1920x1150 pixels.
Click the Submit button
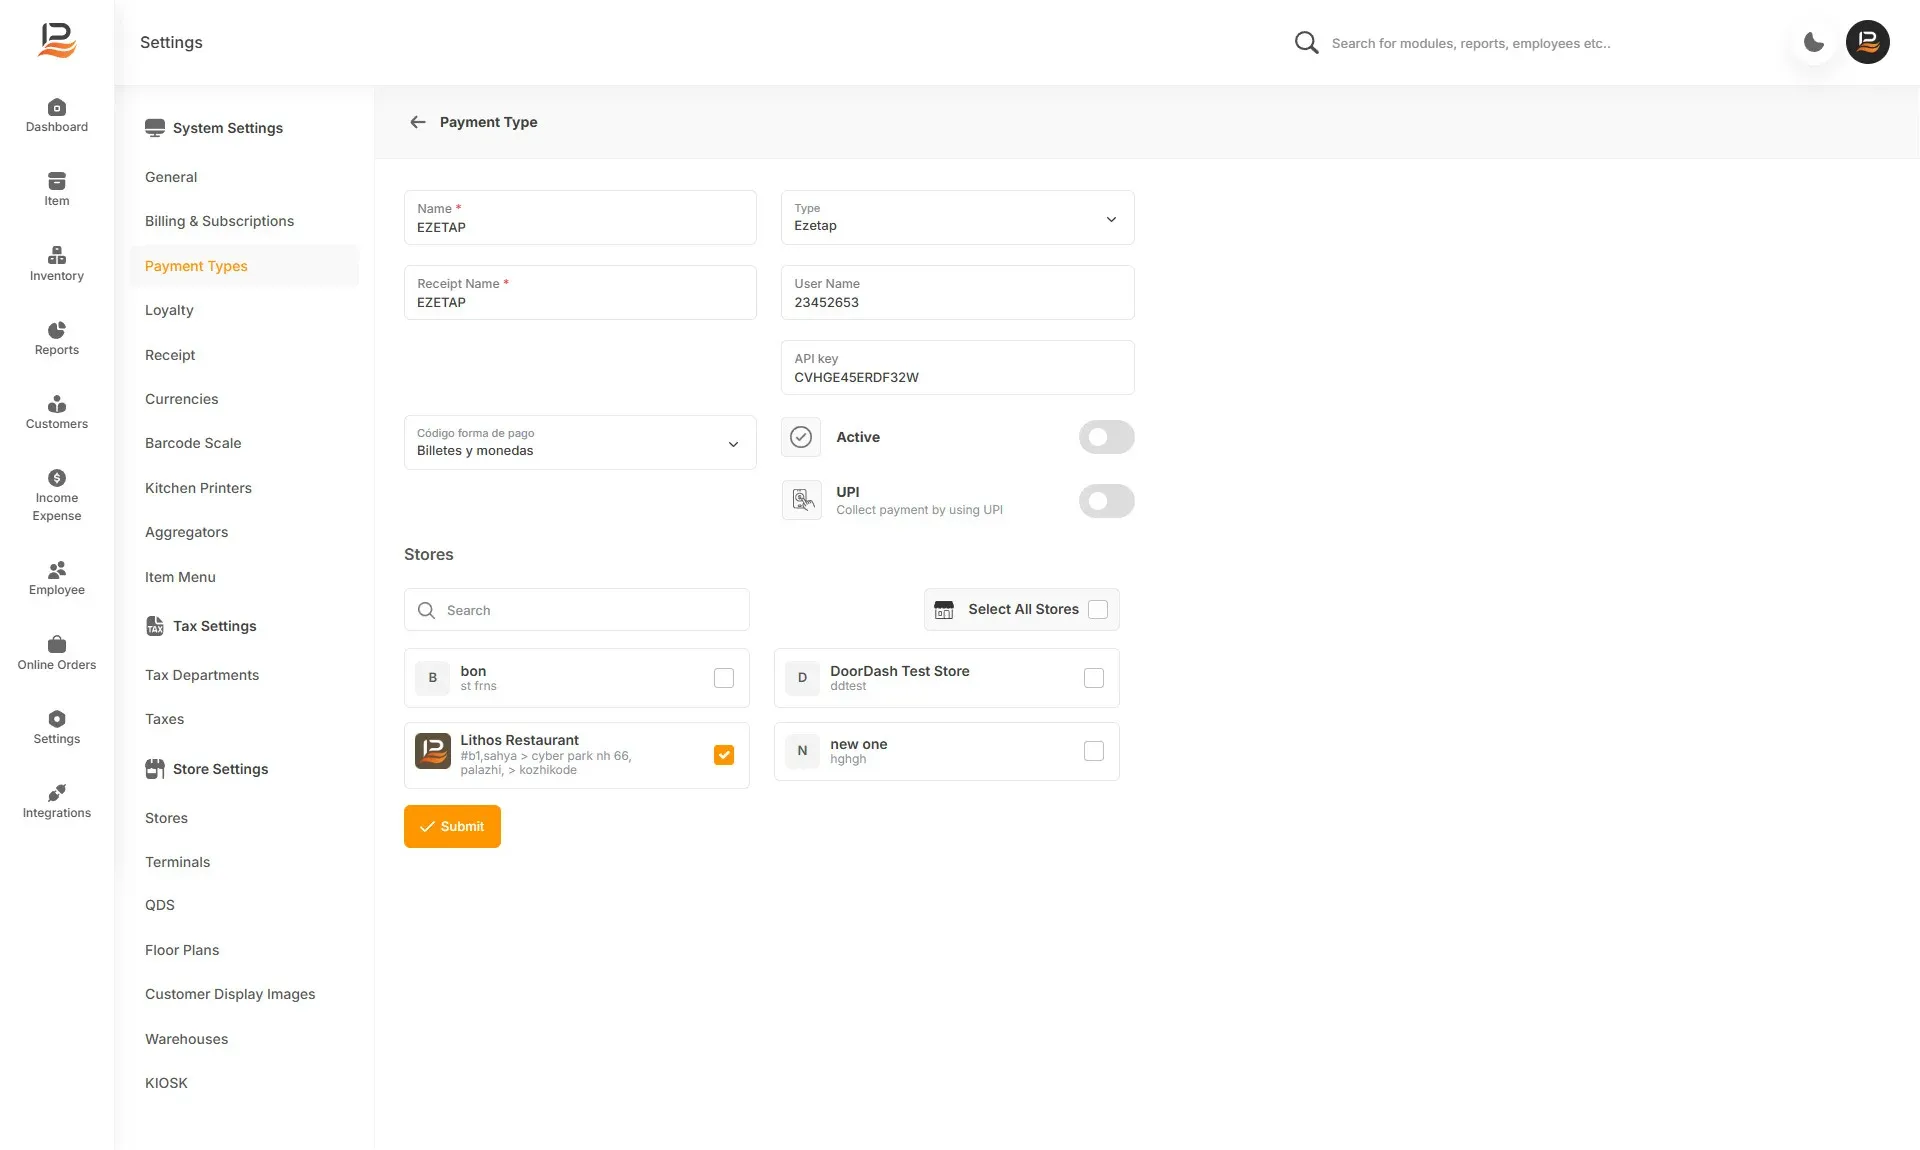(452, 826)
